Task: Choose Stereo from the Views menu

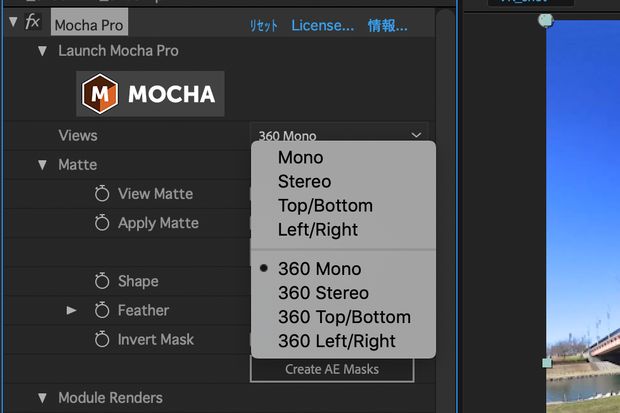Action: point(304,182)
